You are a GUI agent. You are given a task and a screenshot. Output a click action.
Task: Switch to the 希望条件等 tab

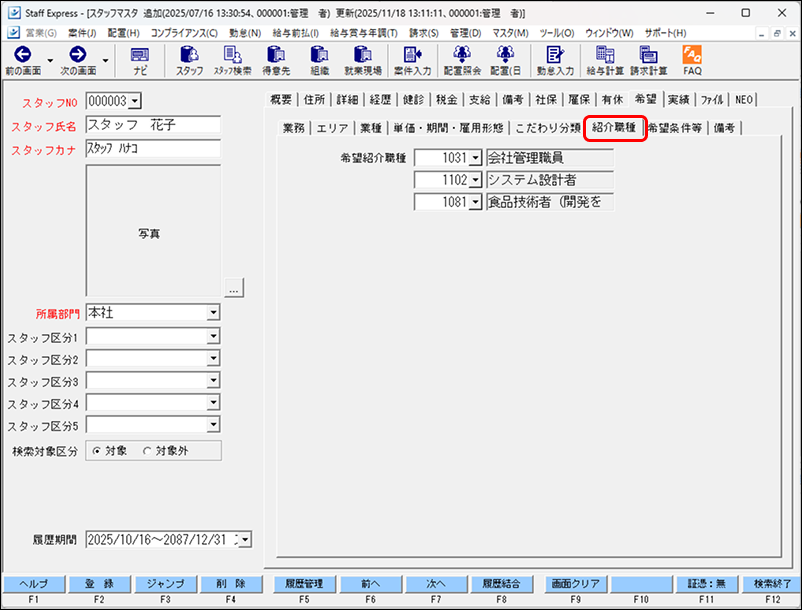click(x=674, y=128)
